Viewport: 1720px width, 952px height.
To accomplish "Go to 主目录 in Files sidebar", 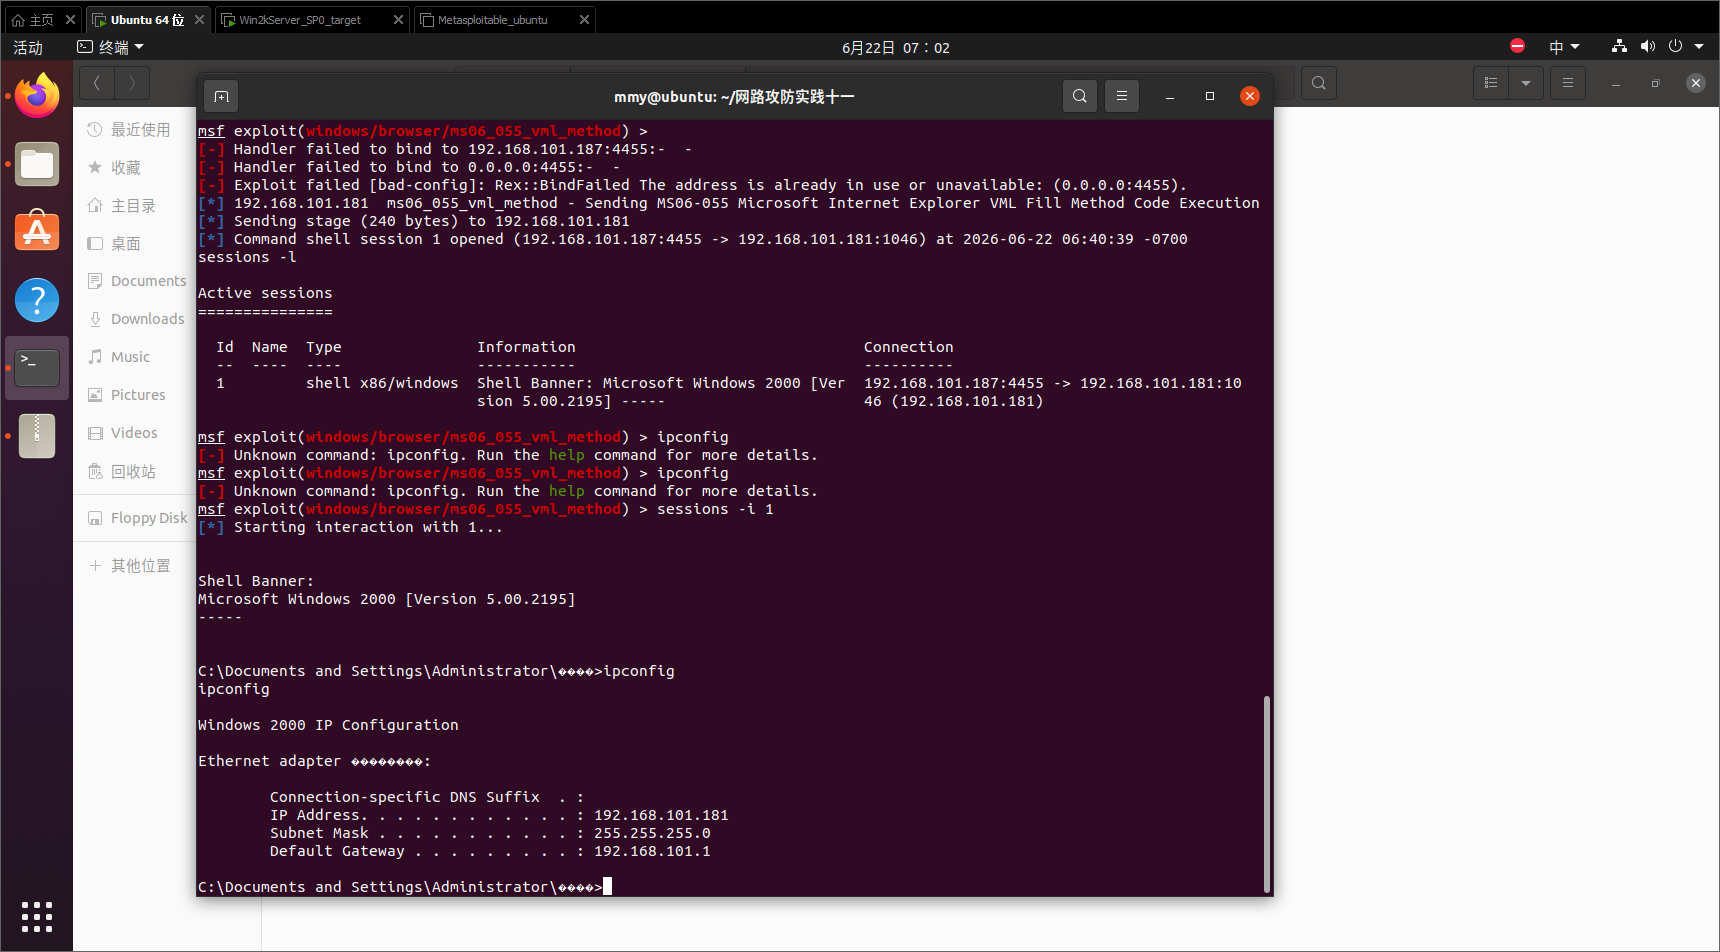I will pos(134,206).
